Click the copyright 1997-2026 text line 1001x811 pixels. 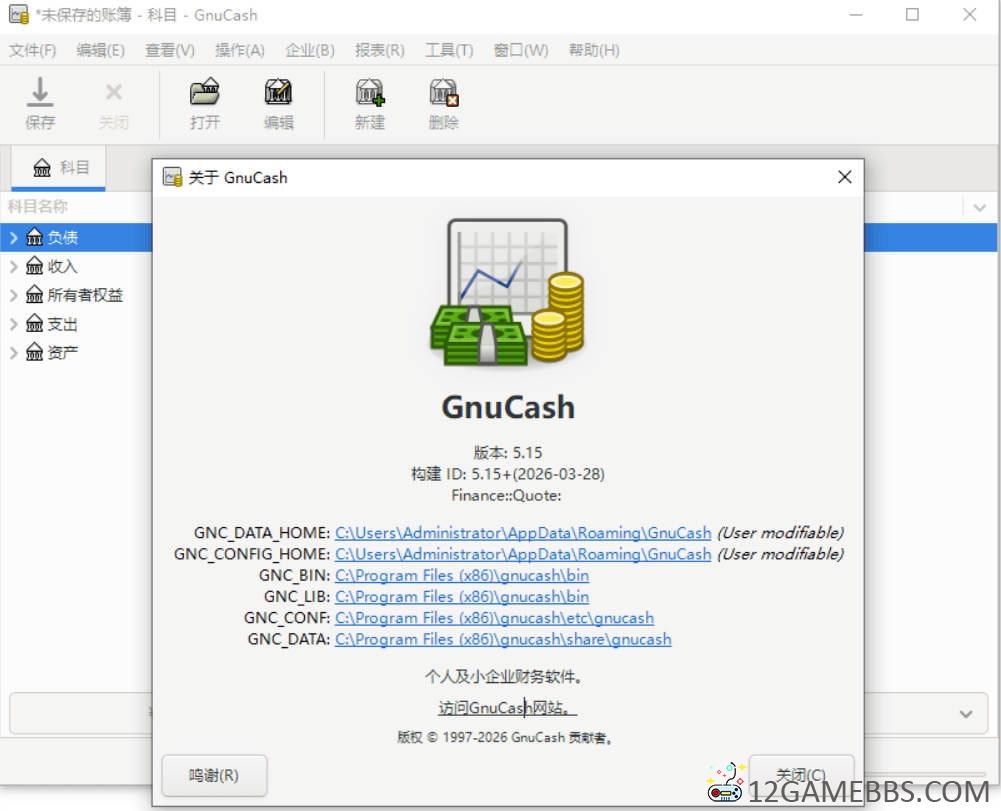coord(505,737)
